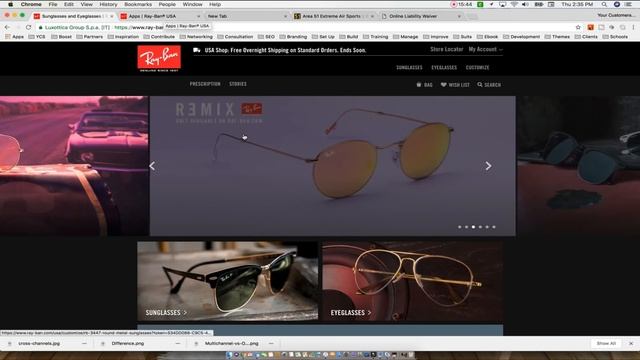The image size is (640, 360).
Task: Open the cross-channels.jpg downloaded file
Action: point(39,343)
